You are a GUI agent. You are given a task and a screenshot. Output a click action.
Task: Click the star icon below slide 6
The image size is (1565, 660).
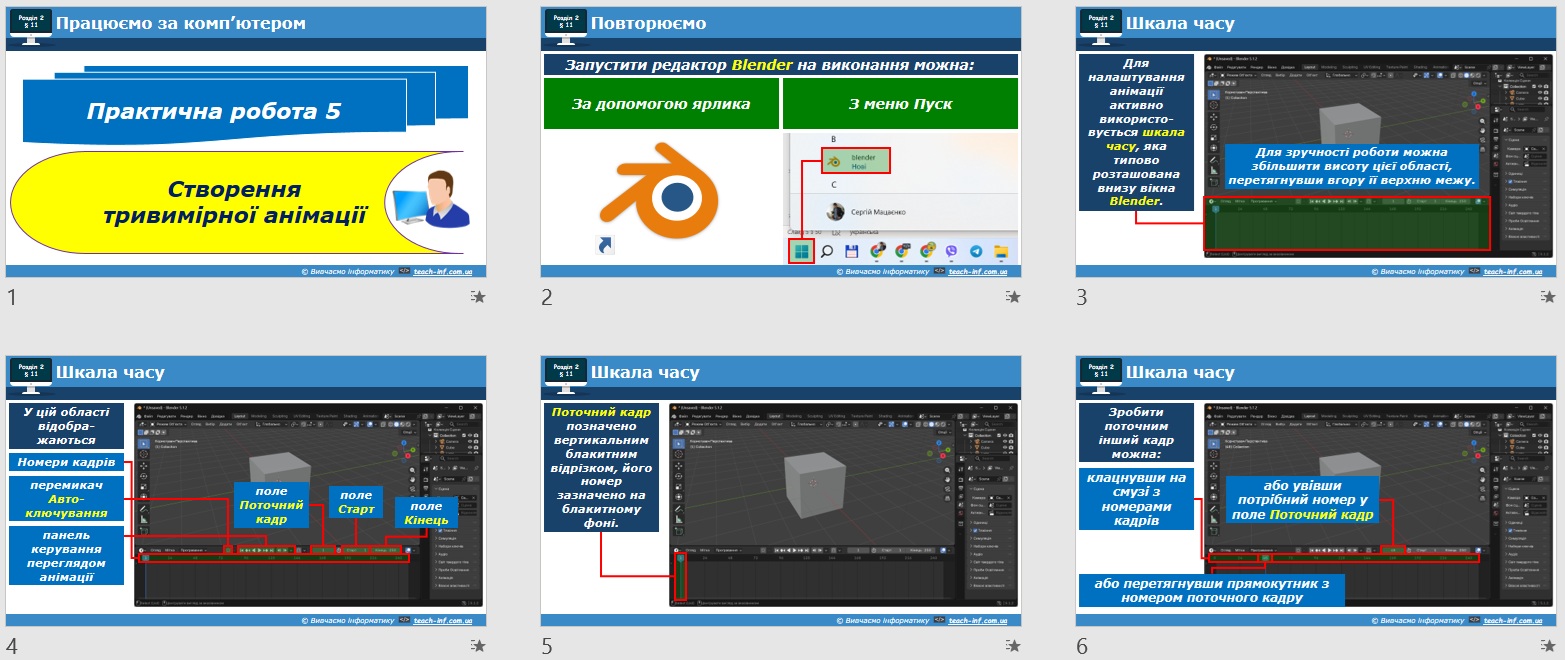point(1549,647)
